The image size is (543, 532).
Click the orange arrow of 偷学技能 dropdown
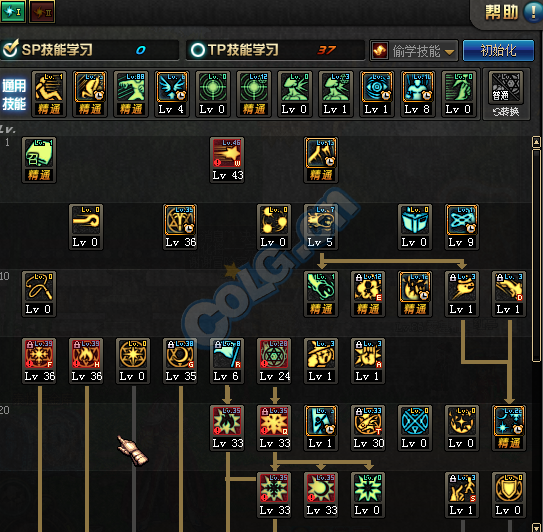pos(449,52)
